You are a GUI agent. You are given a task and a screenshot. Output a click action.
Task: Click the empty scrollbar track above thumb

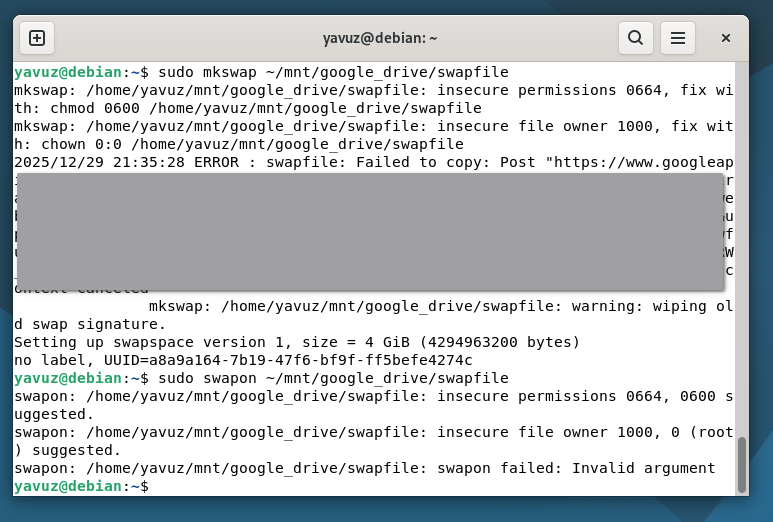pos(741,250)
